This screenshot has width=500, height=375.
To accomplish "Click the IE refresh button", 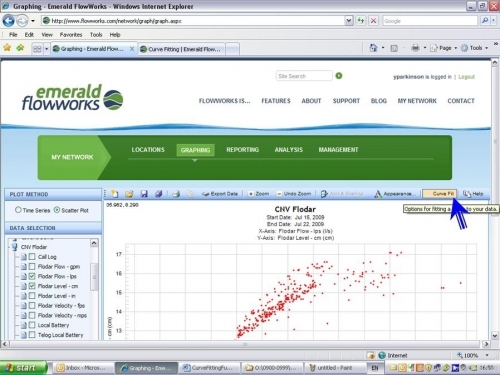I will [361, 21].
